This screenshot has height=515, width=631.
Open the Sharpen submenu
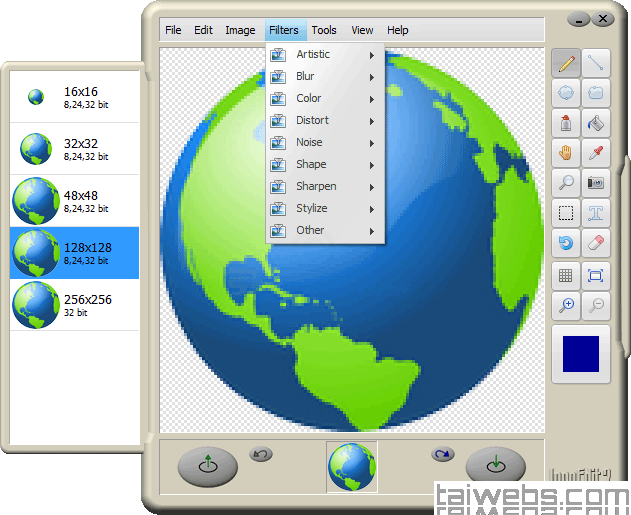pos(325,186)
